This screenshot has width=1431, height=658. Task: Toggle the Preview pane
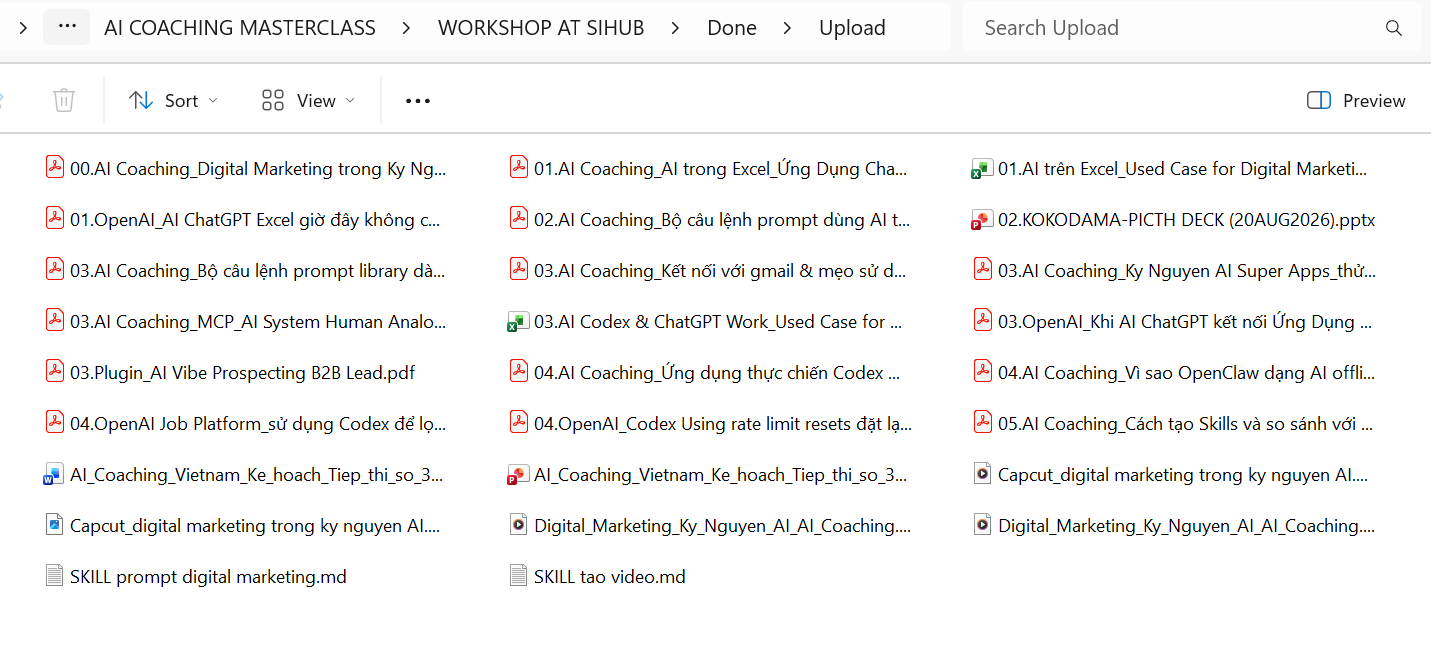pyautogui.click(x=1356, y=100)
